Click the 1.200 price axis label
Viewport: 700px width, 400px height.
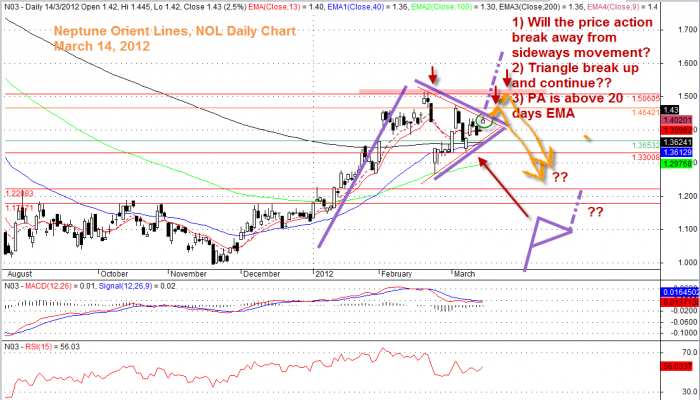click(x=687, y=196)
